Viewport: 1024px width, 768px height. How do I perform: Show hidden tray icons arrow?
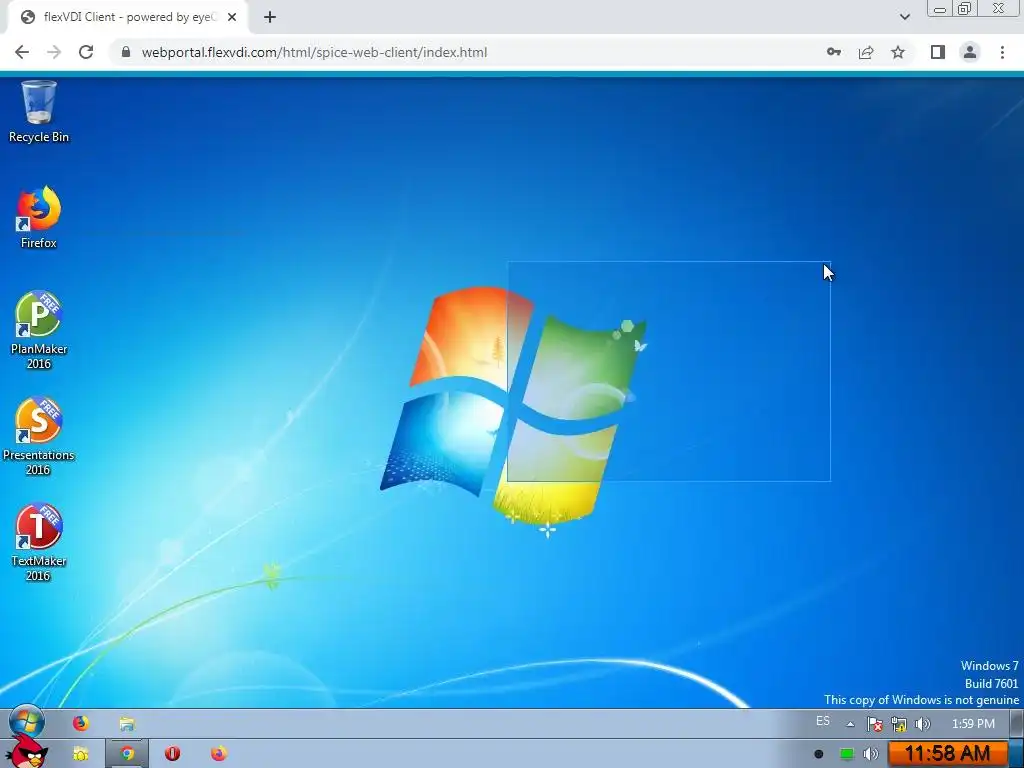850,724
